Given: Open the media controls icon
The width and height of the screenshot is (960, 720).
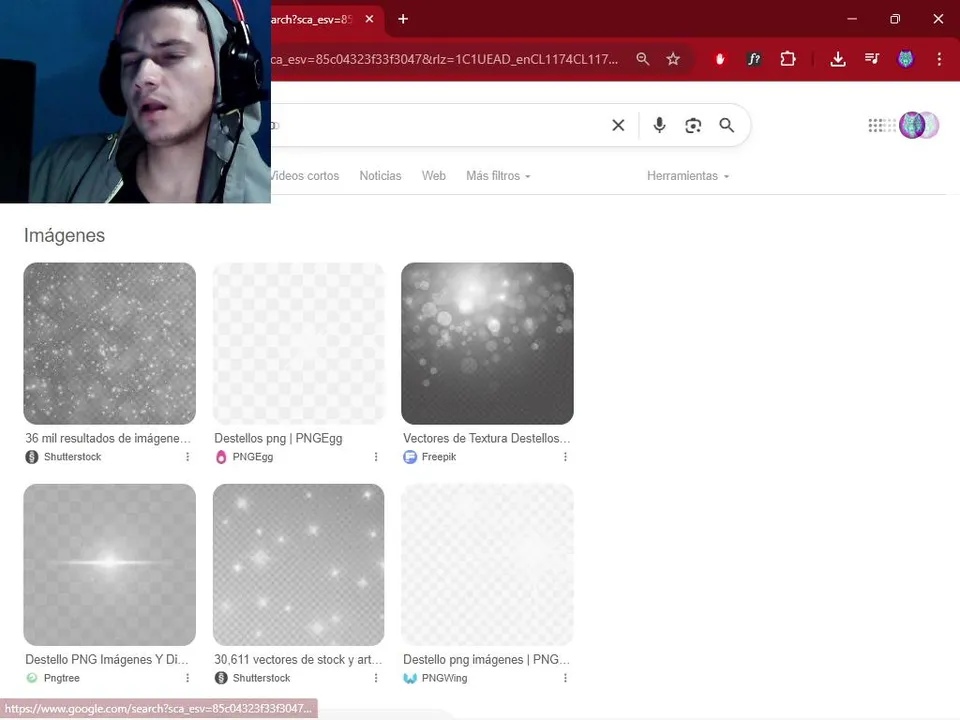Looking at the screenshot, I should (872, 59).
